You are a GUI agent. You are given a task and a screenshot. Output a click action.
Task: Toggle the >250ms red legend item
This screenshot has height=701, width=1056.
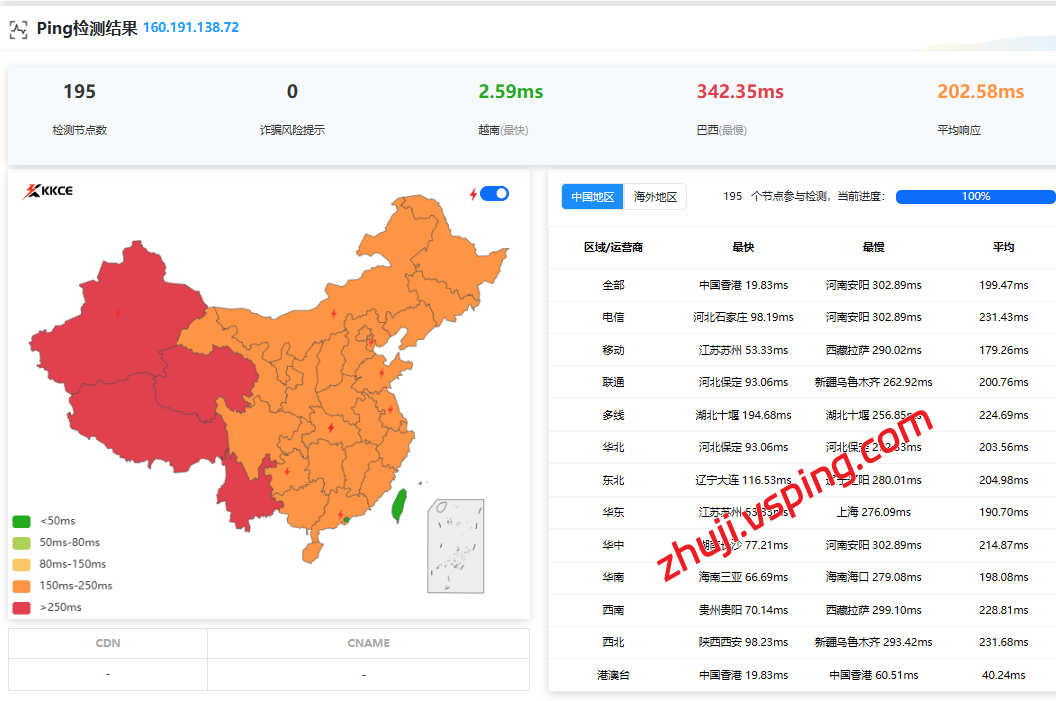46,607
